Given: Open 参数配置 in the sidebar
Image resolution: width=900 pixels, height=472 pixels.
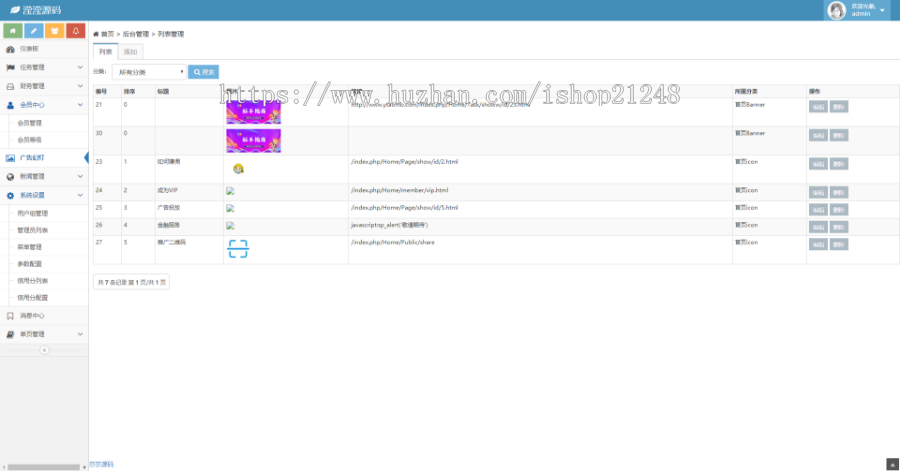Looking at the screenshot, I should [29, 264].
